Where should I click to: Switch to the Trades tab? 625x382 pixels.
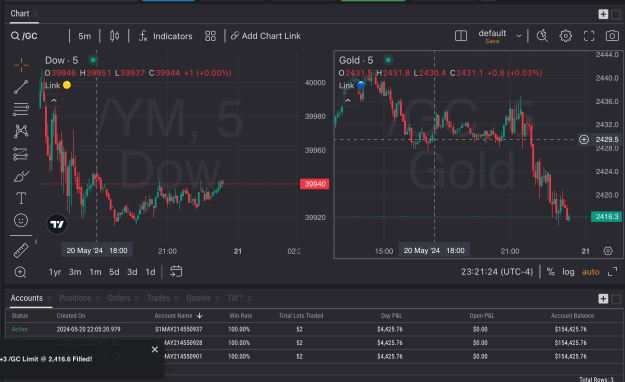(158, 298)
